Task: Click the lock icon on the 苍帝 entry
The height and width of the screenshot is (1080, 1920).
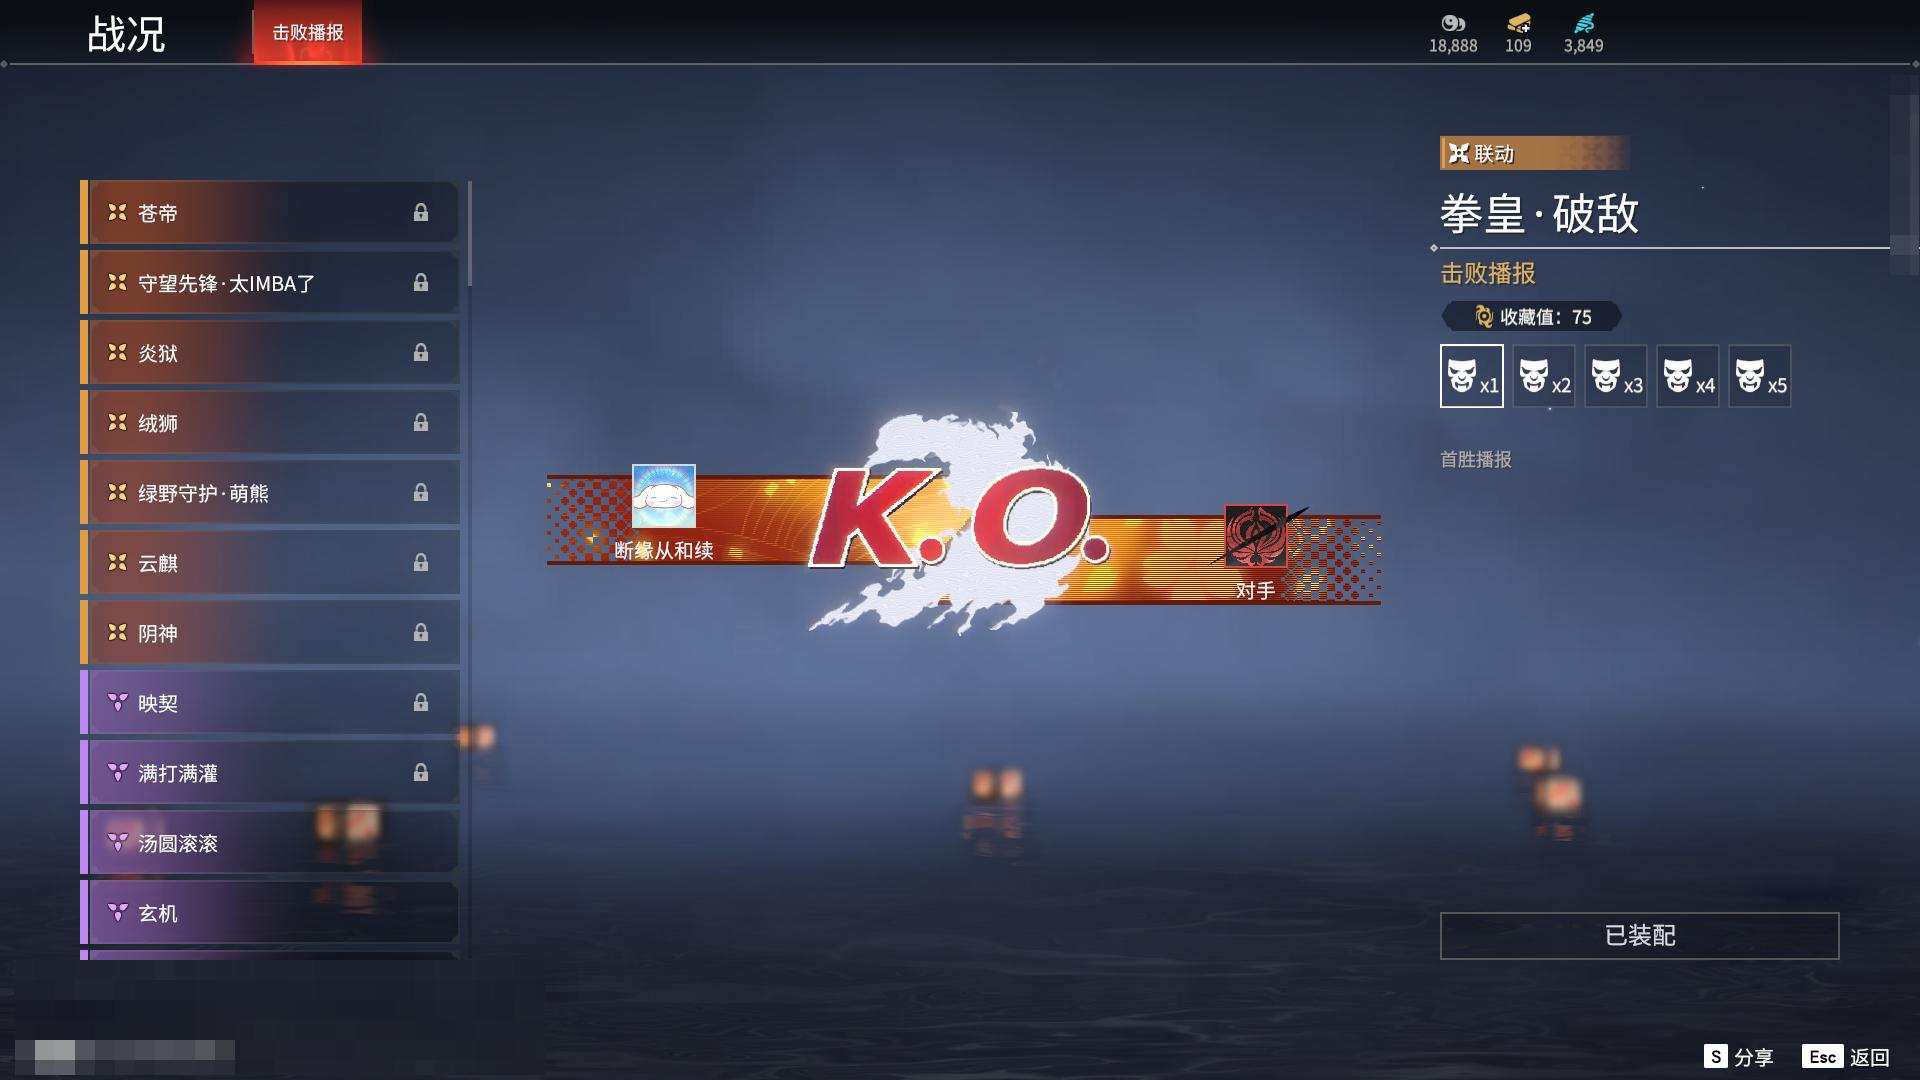Action: tap(421, 212)
